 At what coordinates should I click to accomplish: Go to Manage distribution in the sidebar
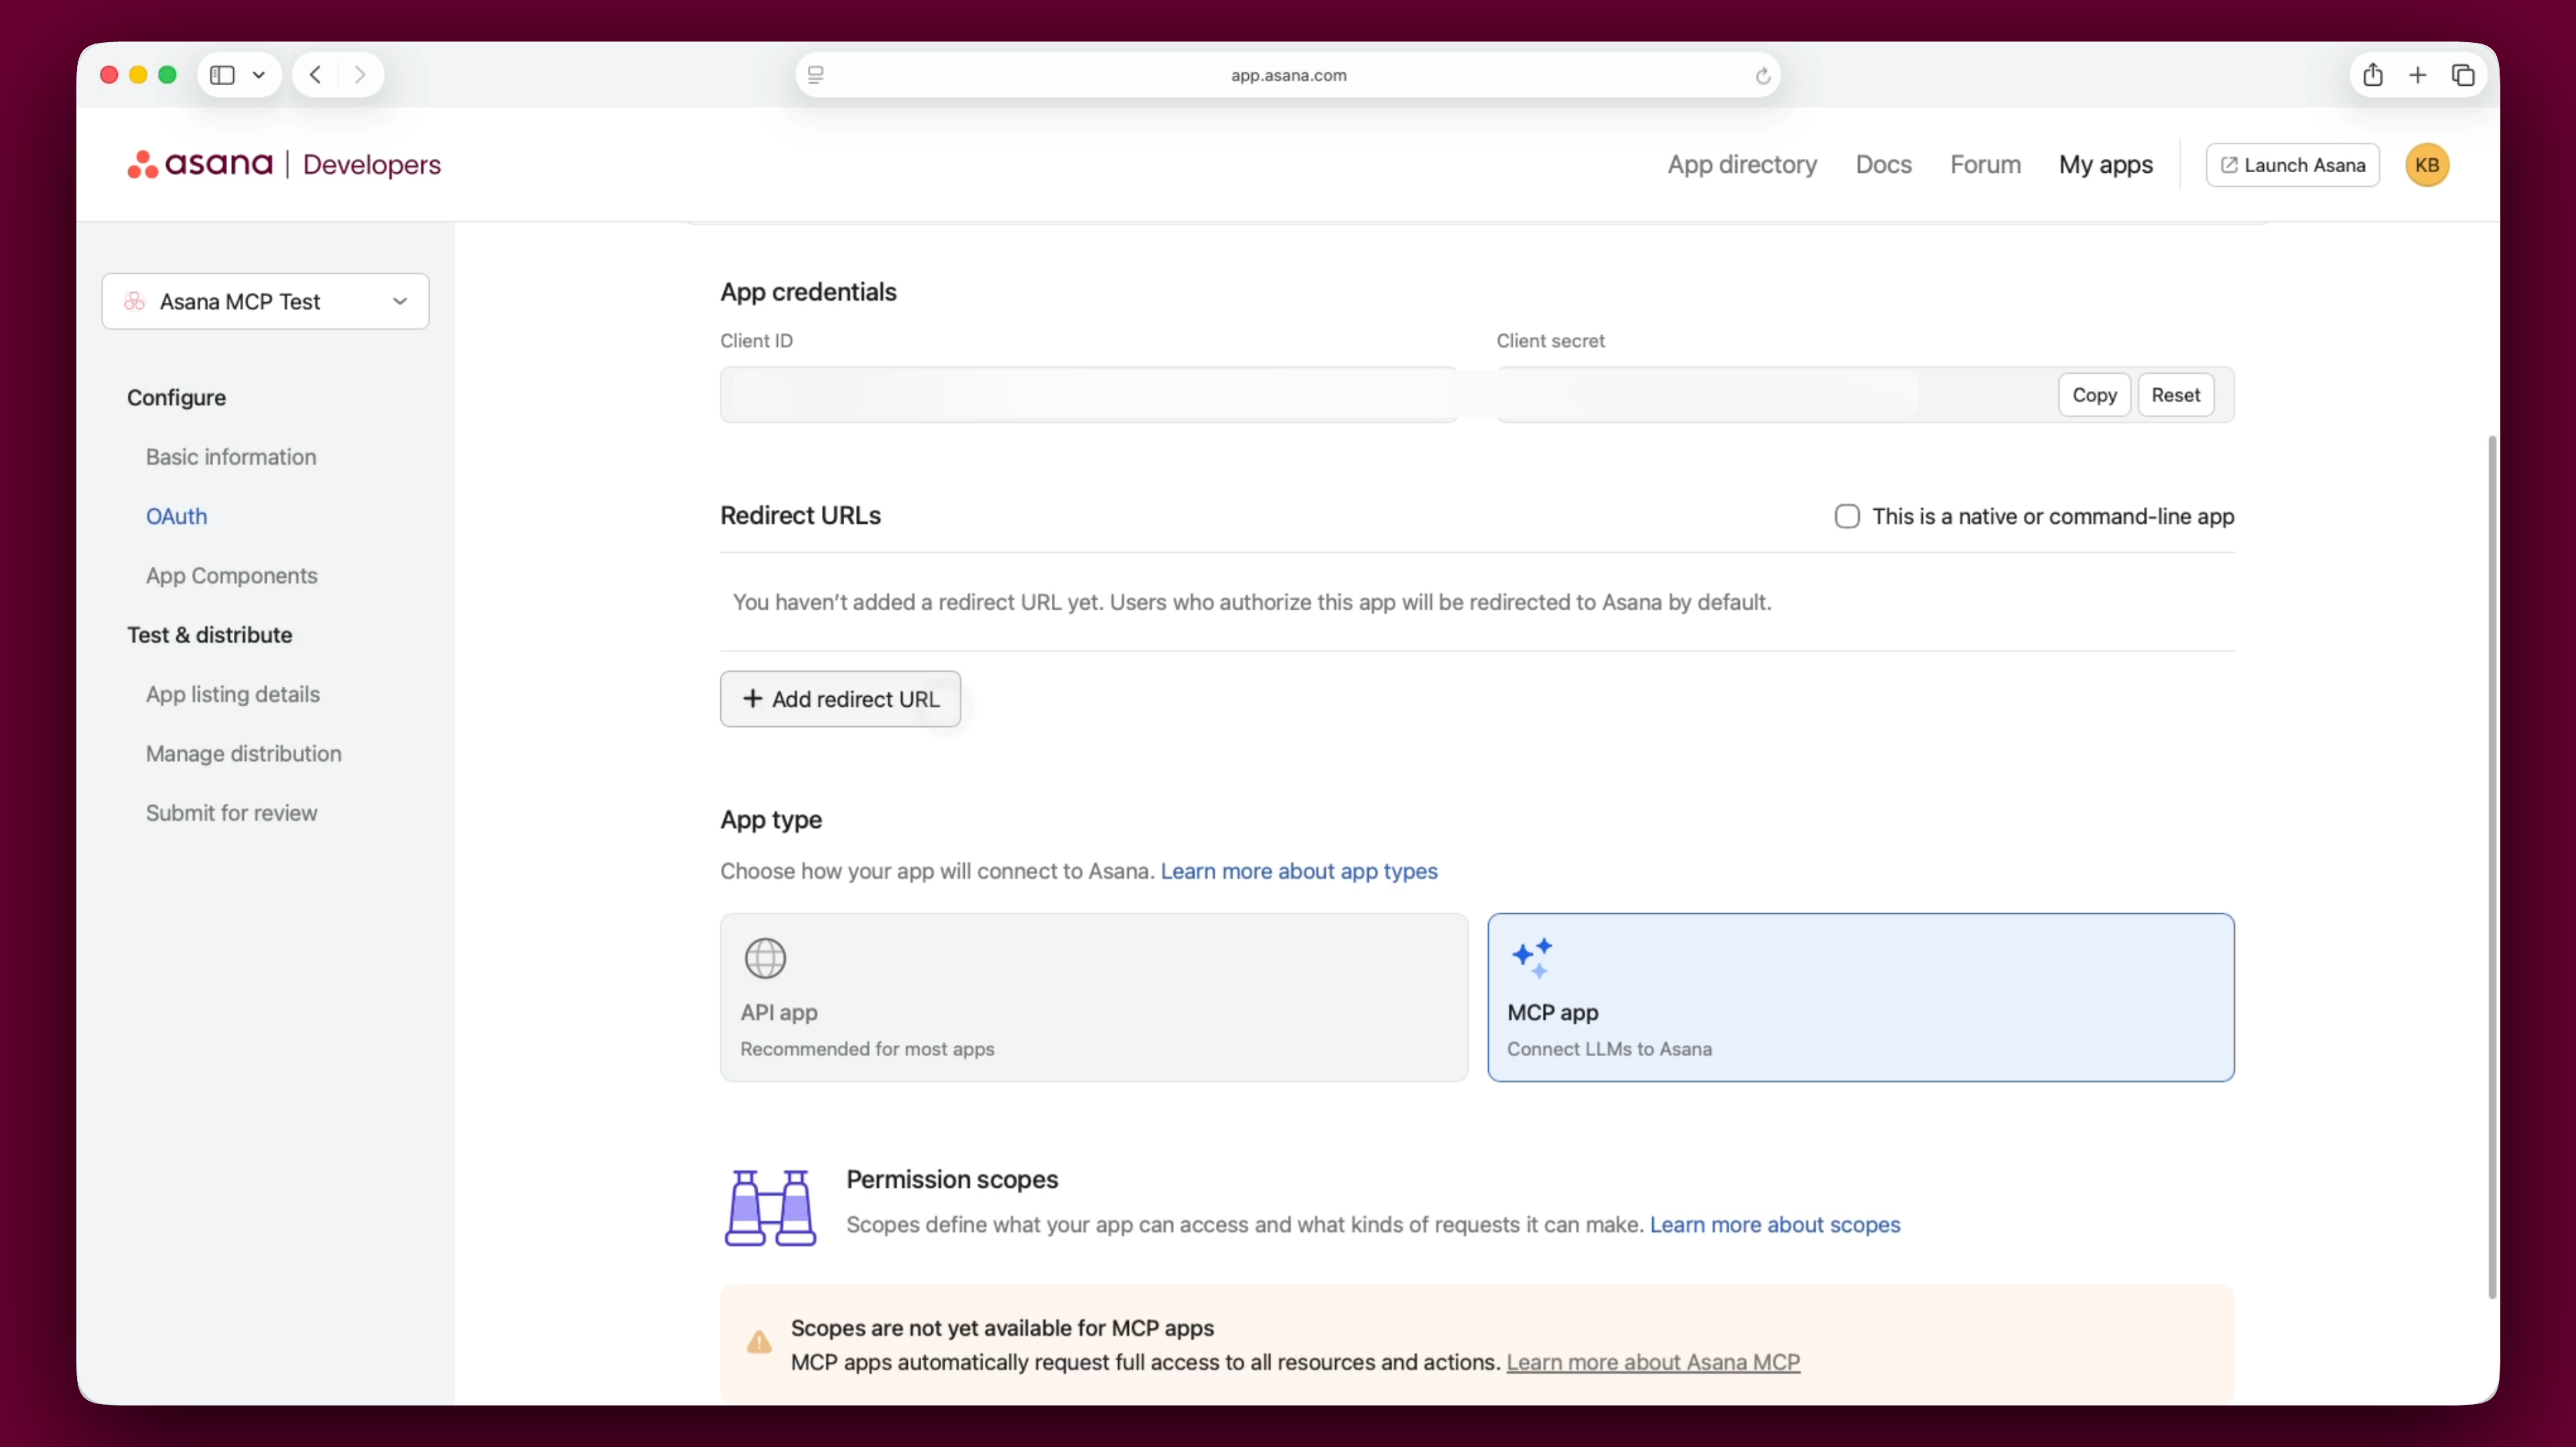(243, 753)
